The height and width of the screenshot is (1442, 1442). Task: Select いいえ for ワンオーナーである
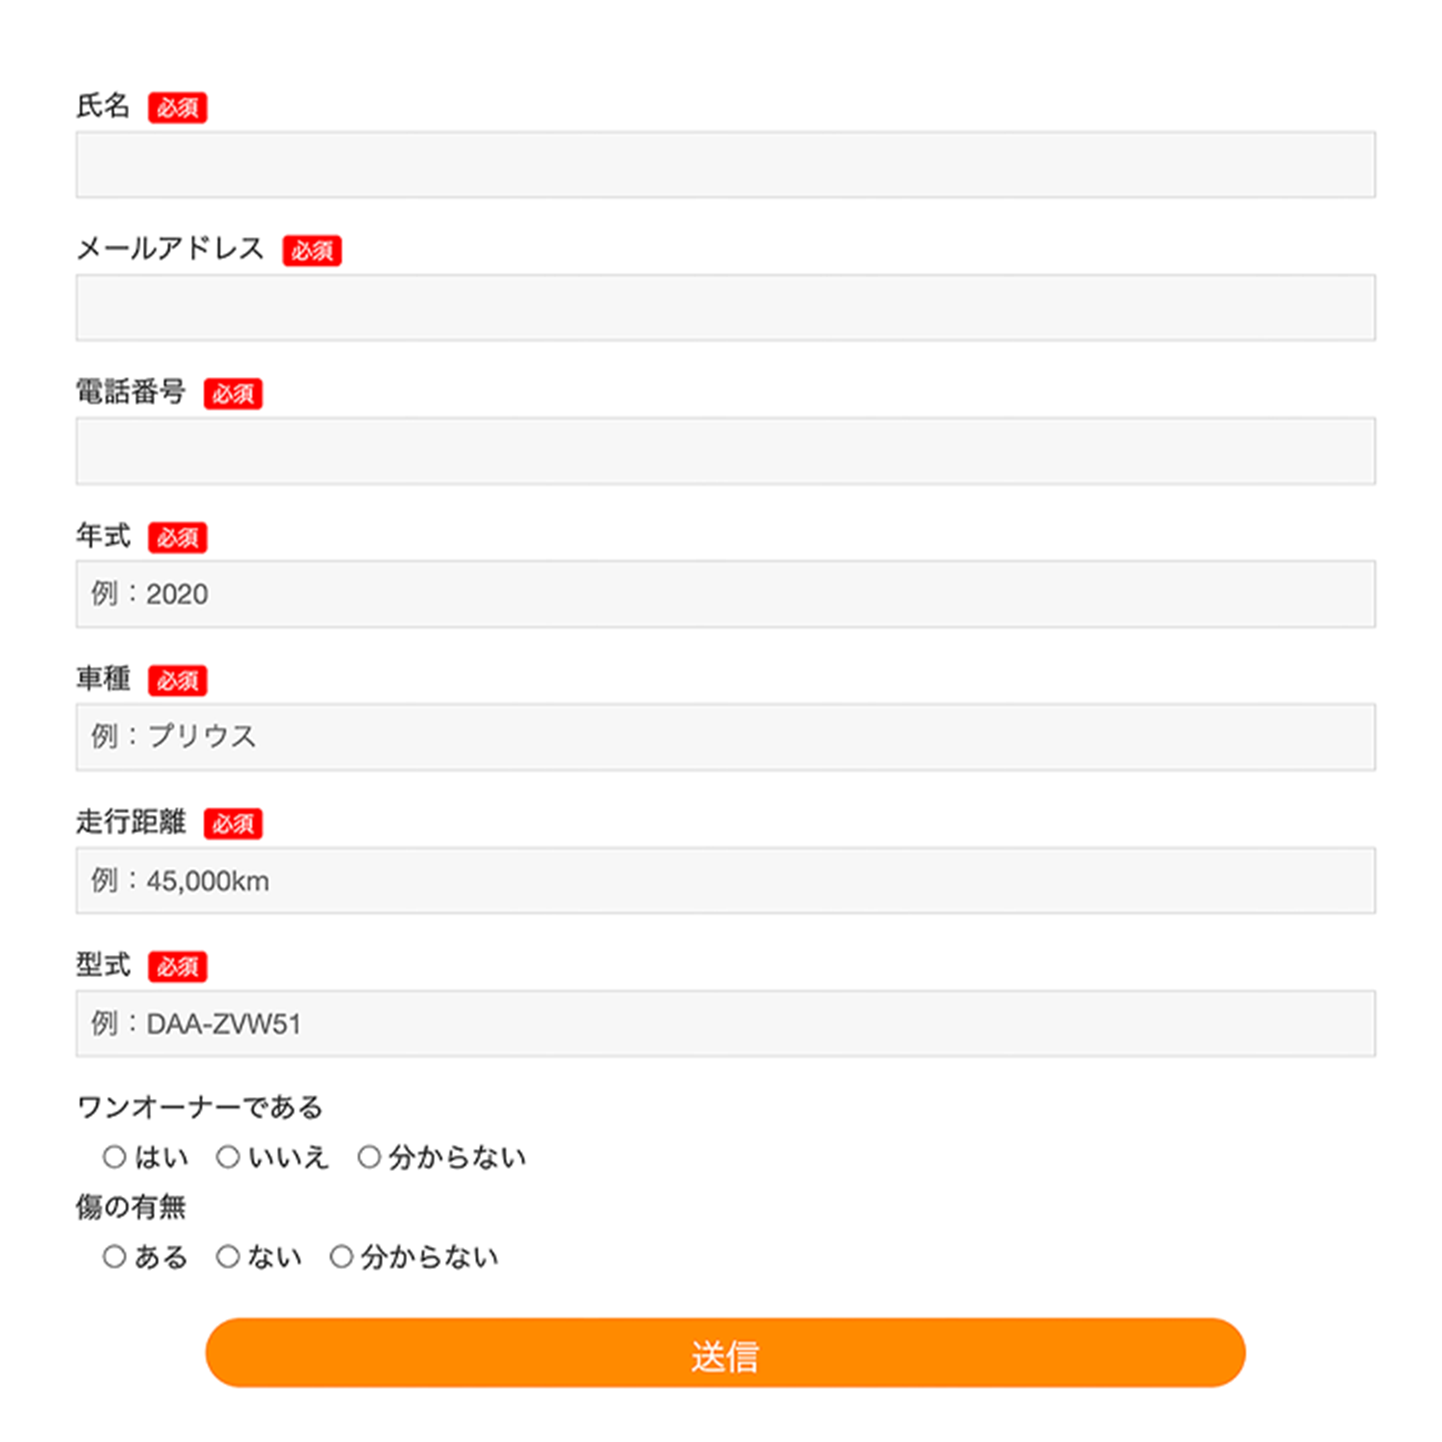(x=228, y=1157)
